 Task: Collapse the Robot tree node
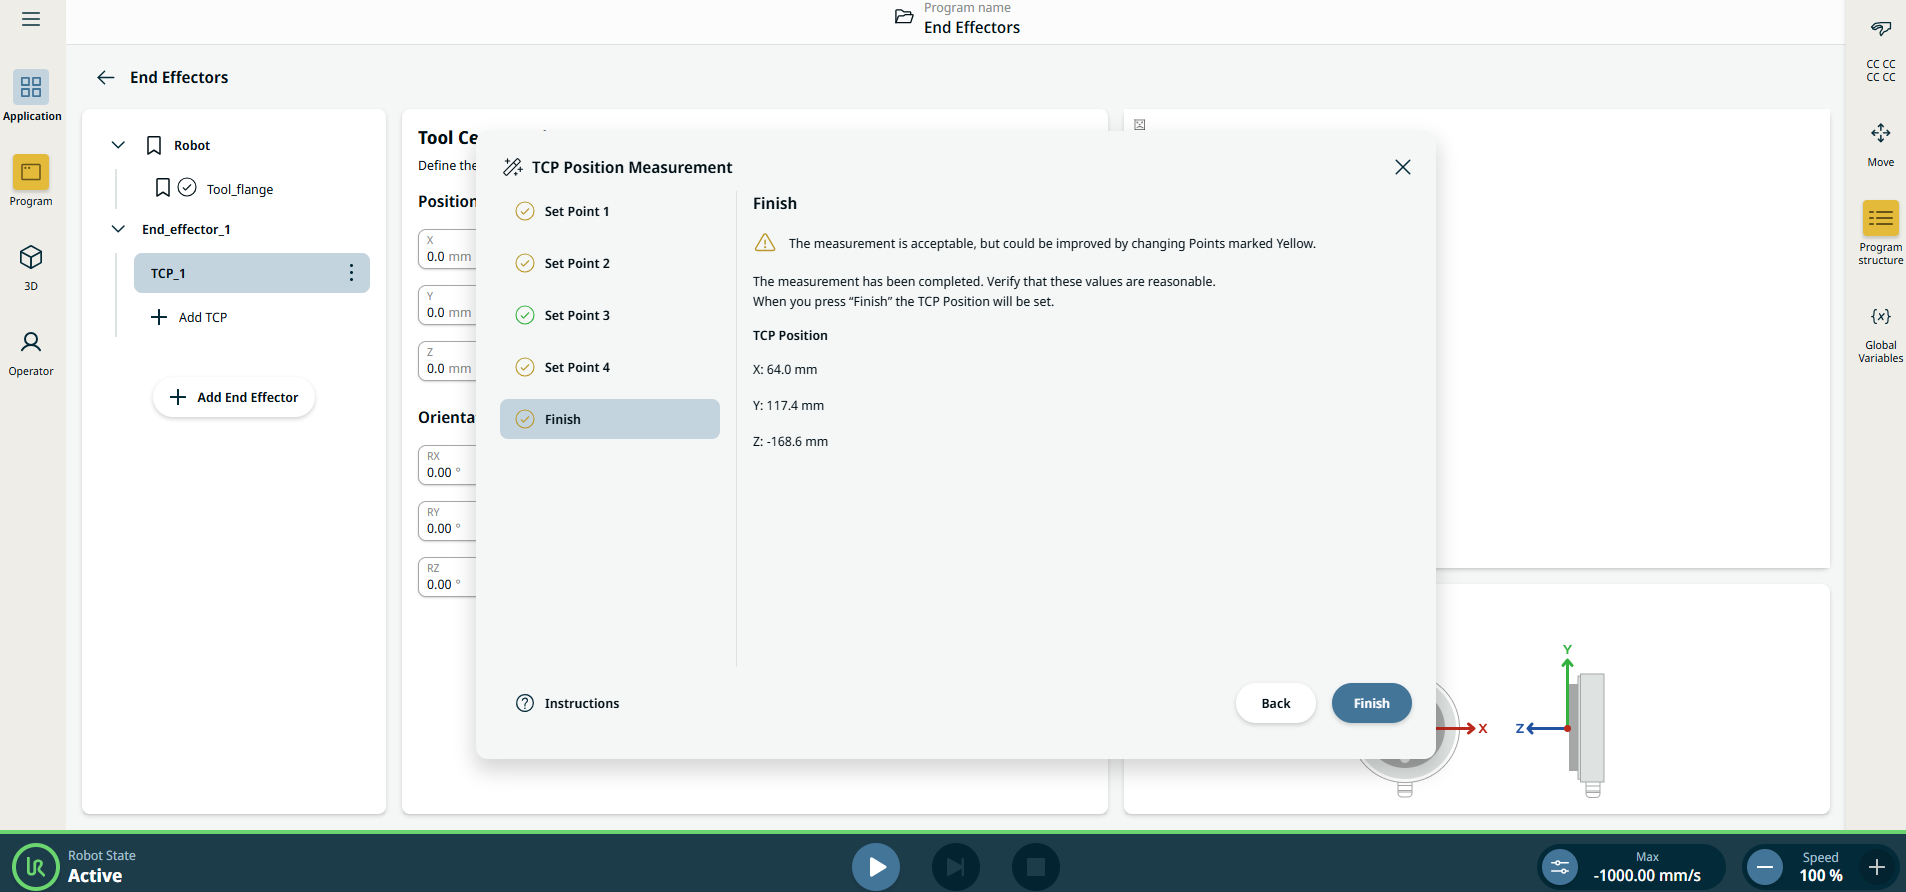click(x=118, y=145)
